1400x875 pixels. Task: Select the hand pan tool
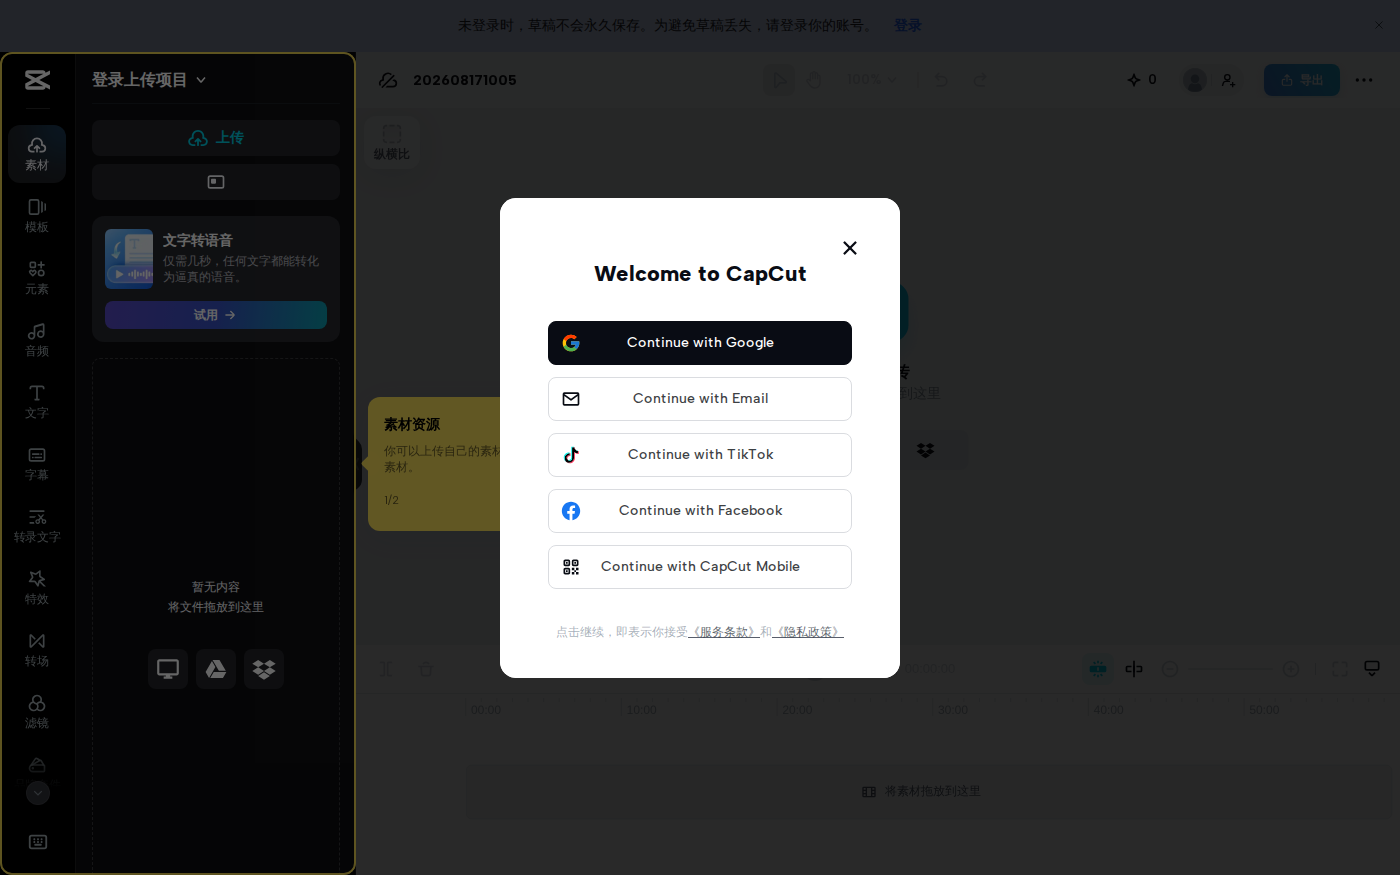pyautogui.click(x=814, y=80)
